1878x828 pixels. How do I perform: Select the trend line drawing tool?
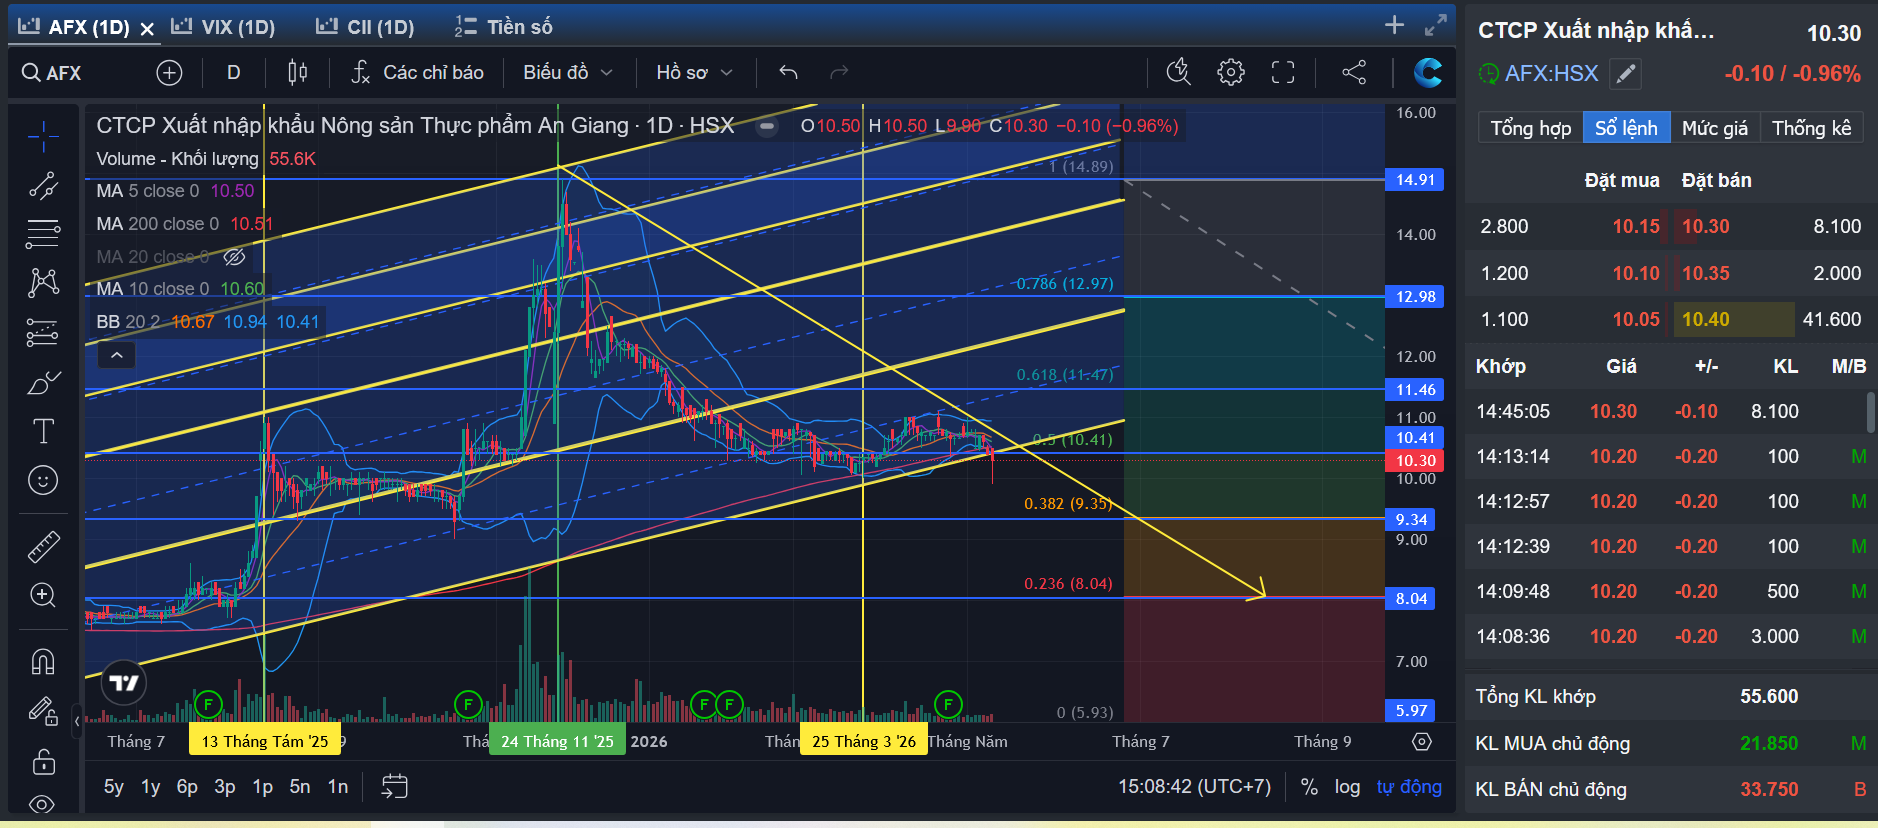click(43, 185)
